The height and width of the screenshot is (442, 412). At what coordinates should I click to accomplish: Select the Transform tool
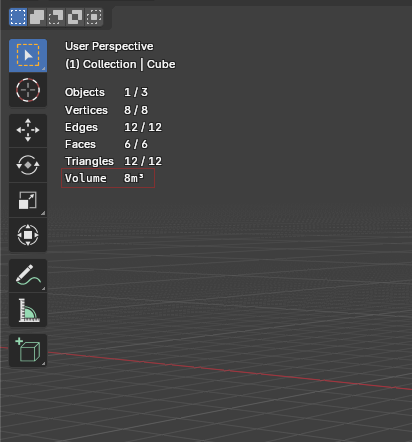point(28,235)
